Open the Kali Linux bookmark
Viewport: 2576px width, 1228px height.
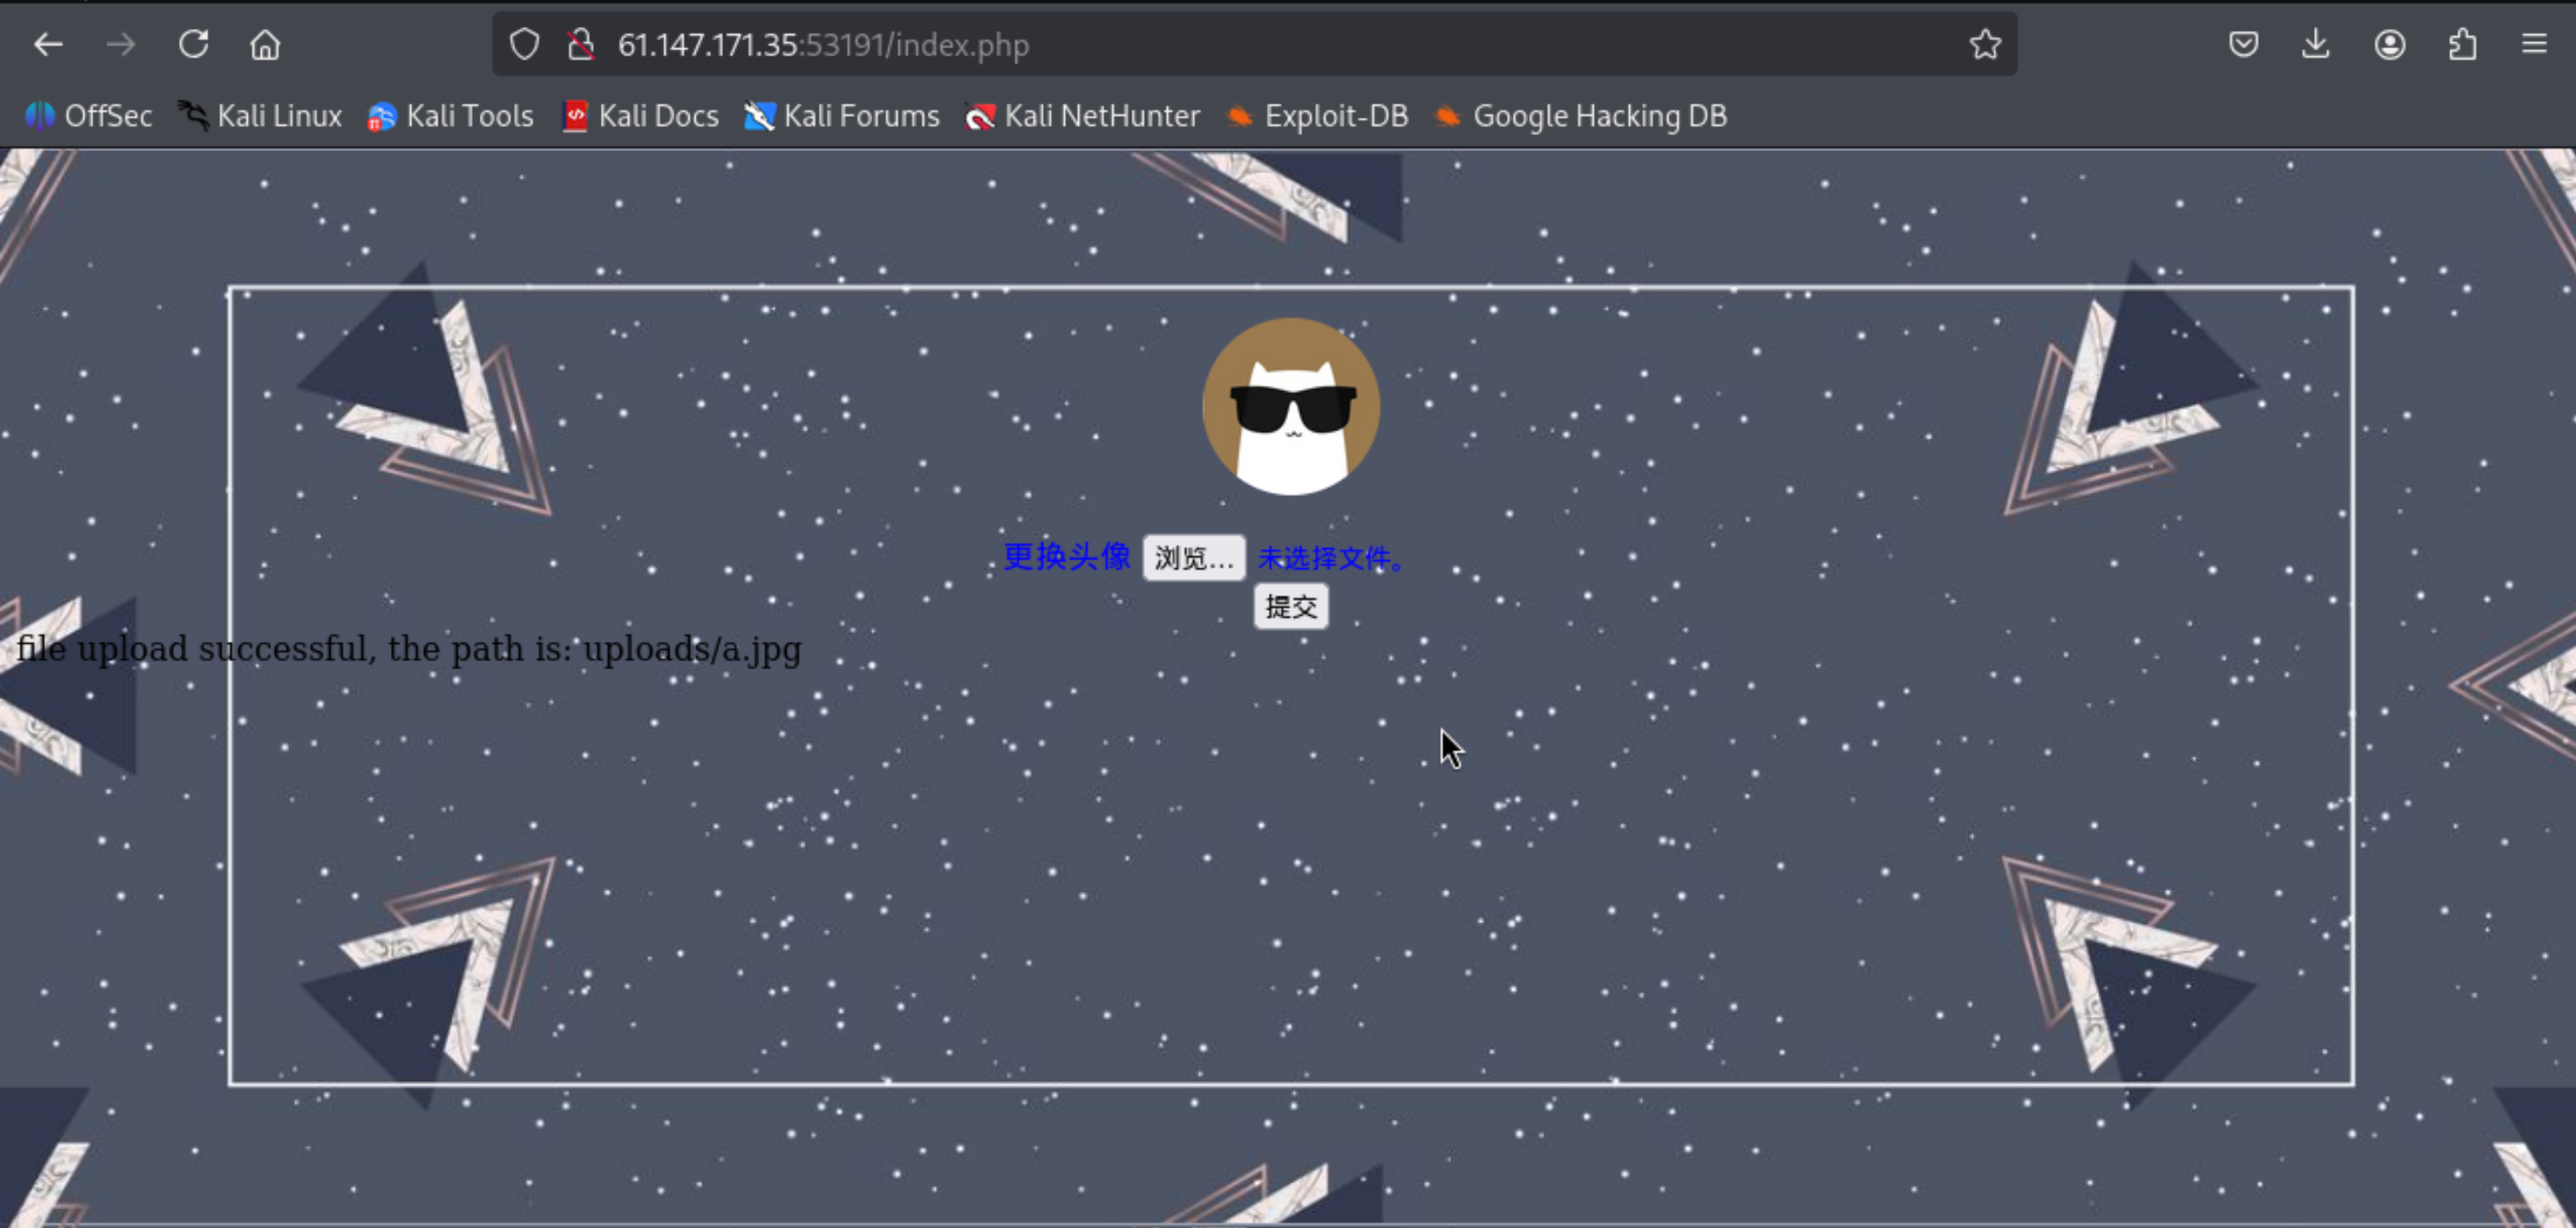pyautogui.click(x=260, y=116)
